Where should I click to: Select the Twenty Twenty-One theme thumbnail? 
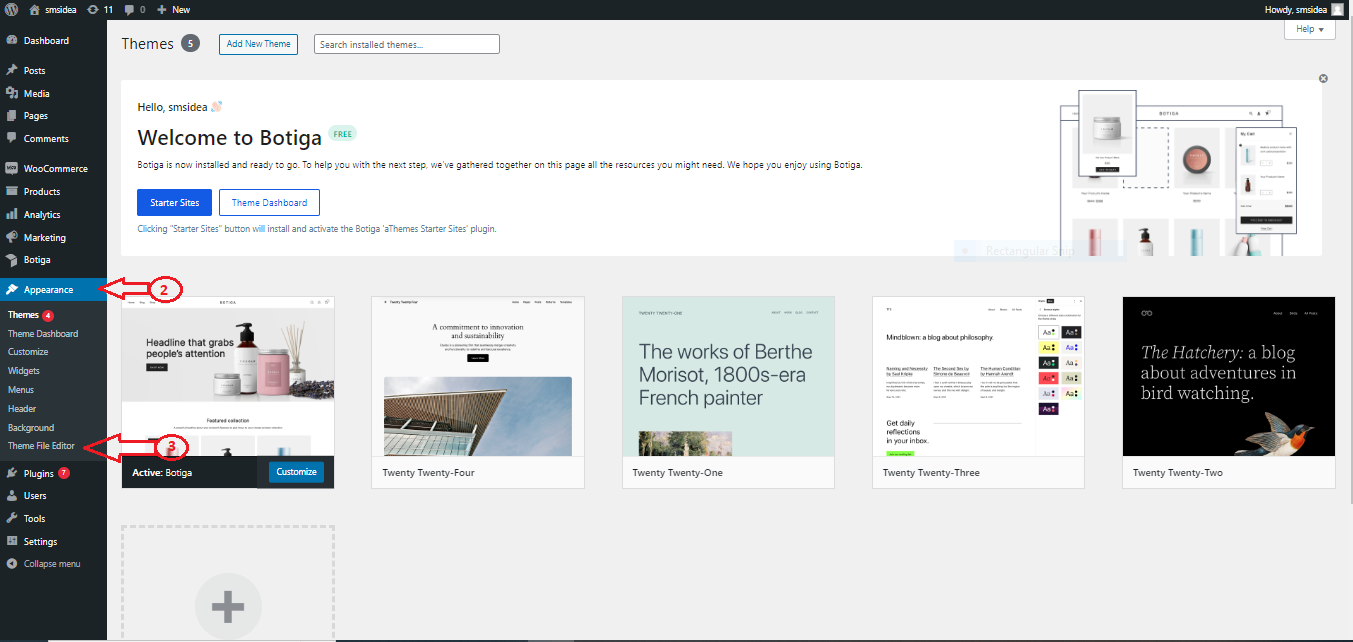pyautogui.click(x=728, y=376)
